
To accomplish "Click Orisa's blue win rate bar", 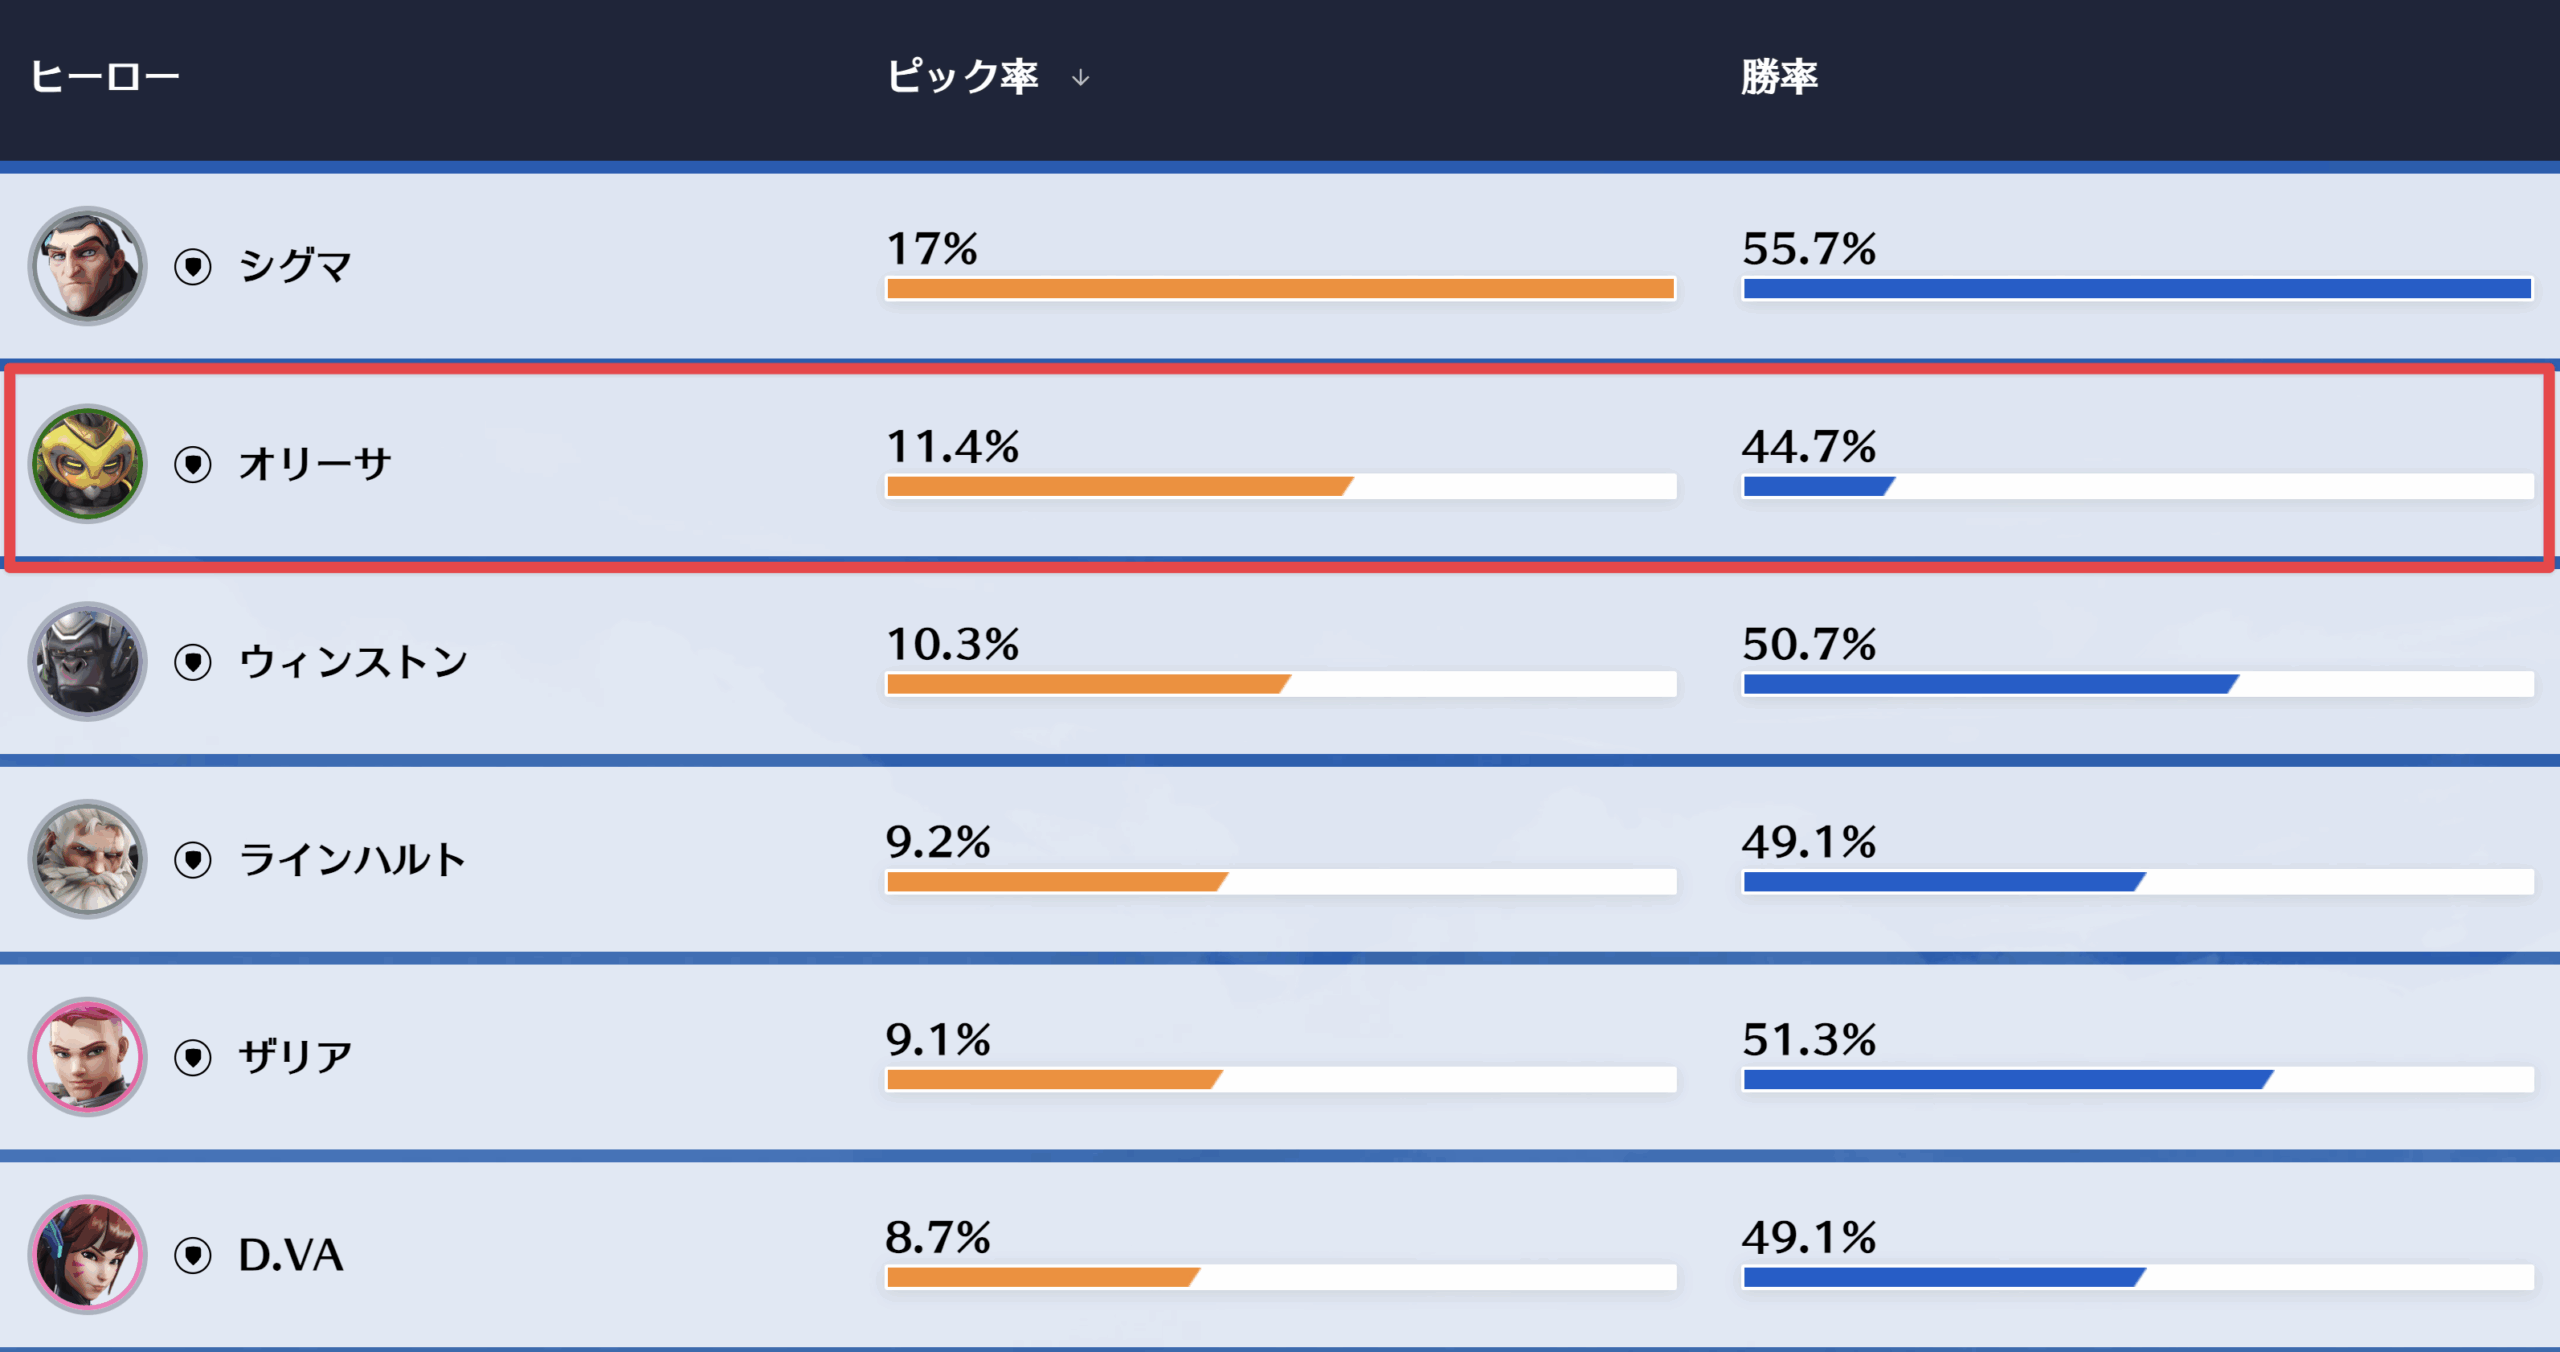I will (1818, 487).
